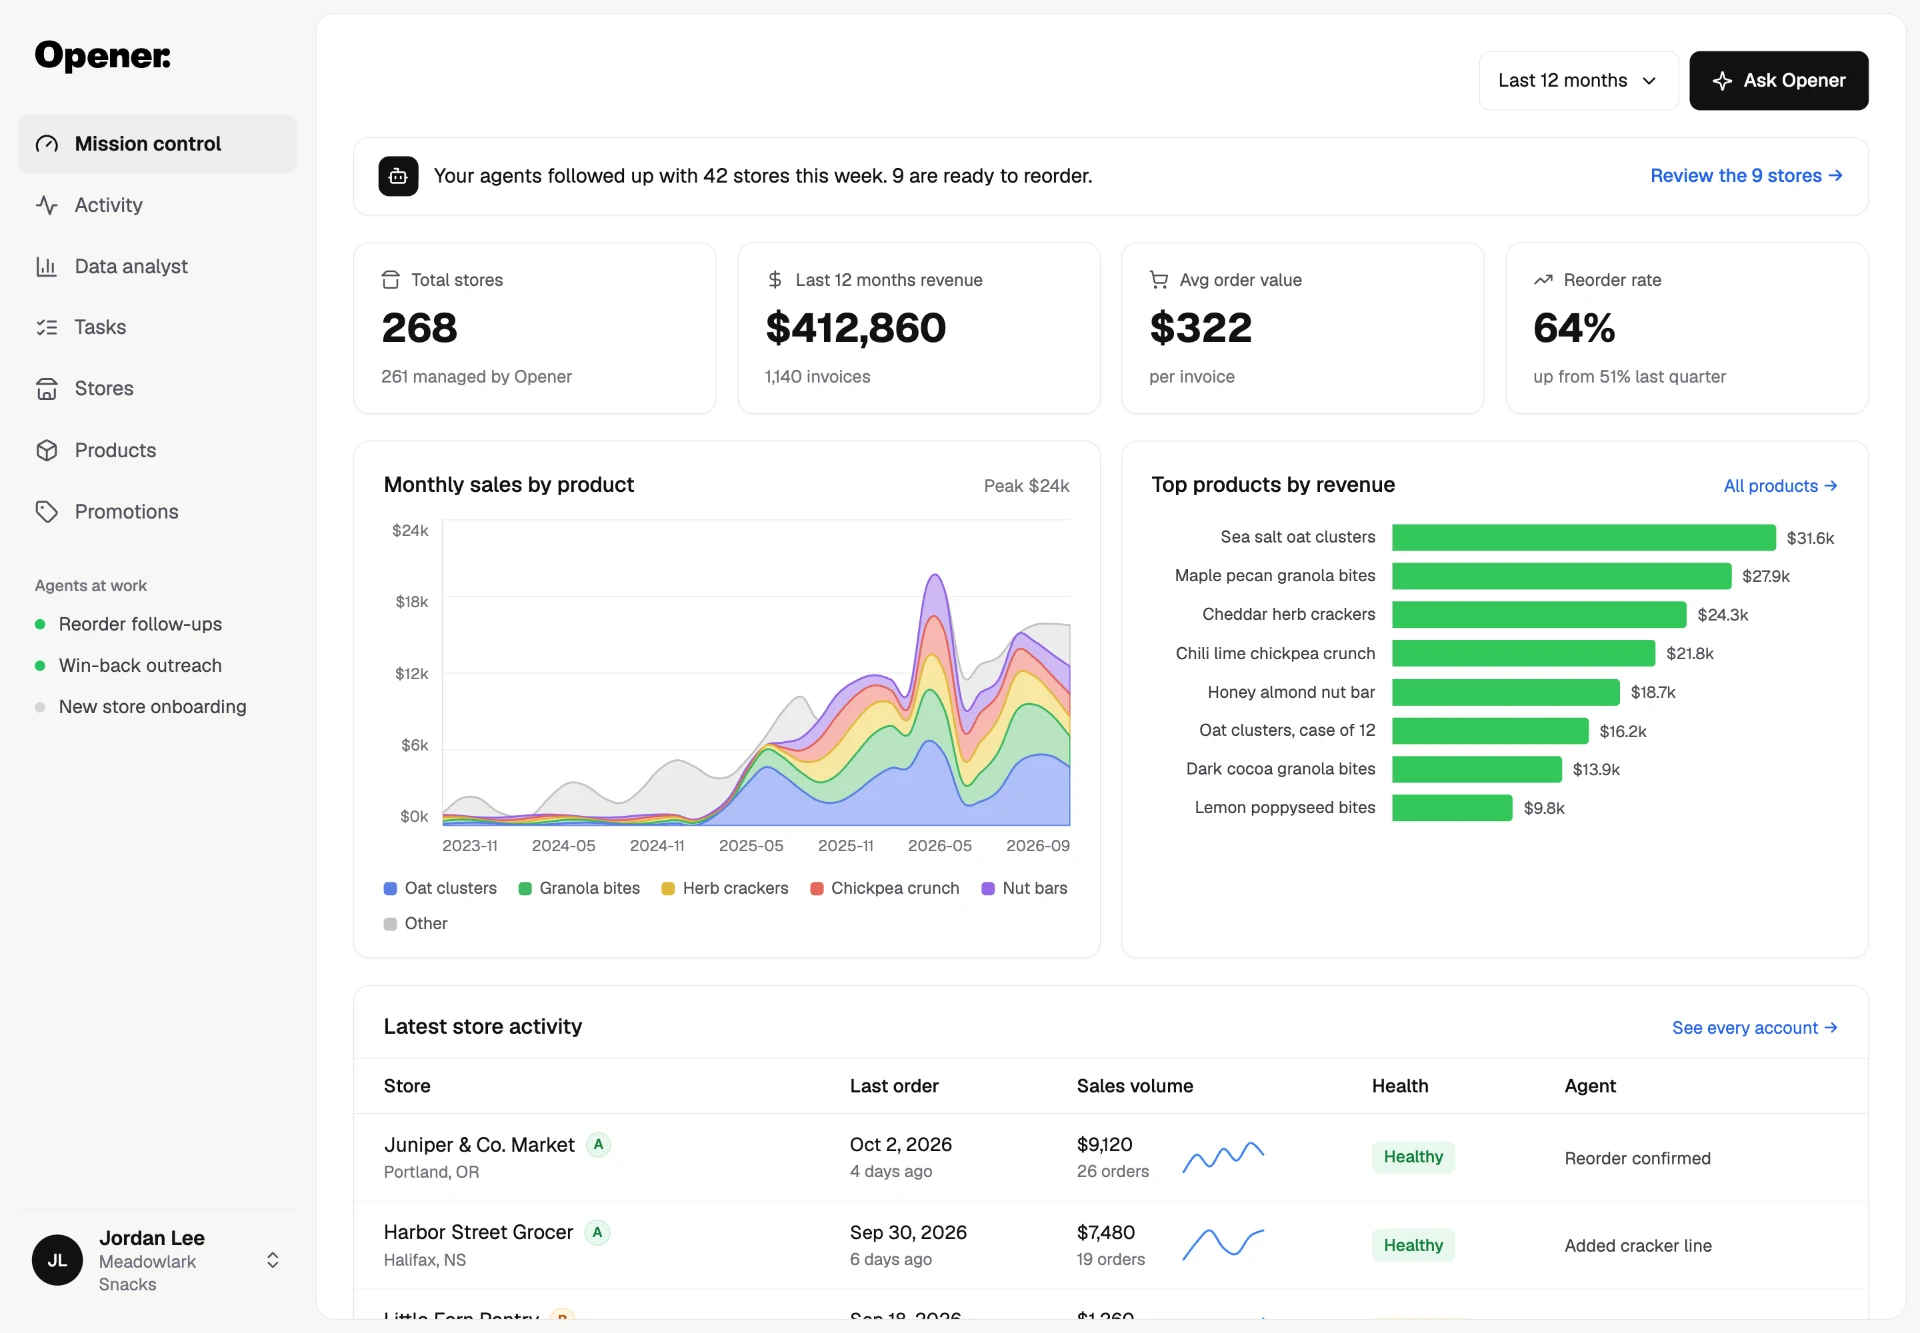Click the sparkle icon in Ask Opener
The image size is (1920, 1333).
[x=1722, y=81]
